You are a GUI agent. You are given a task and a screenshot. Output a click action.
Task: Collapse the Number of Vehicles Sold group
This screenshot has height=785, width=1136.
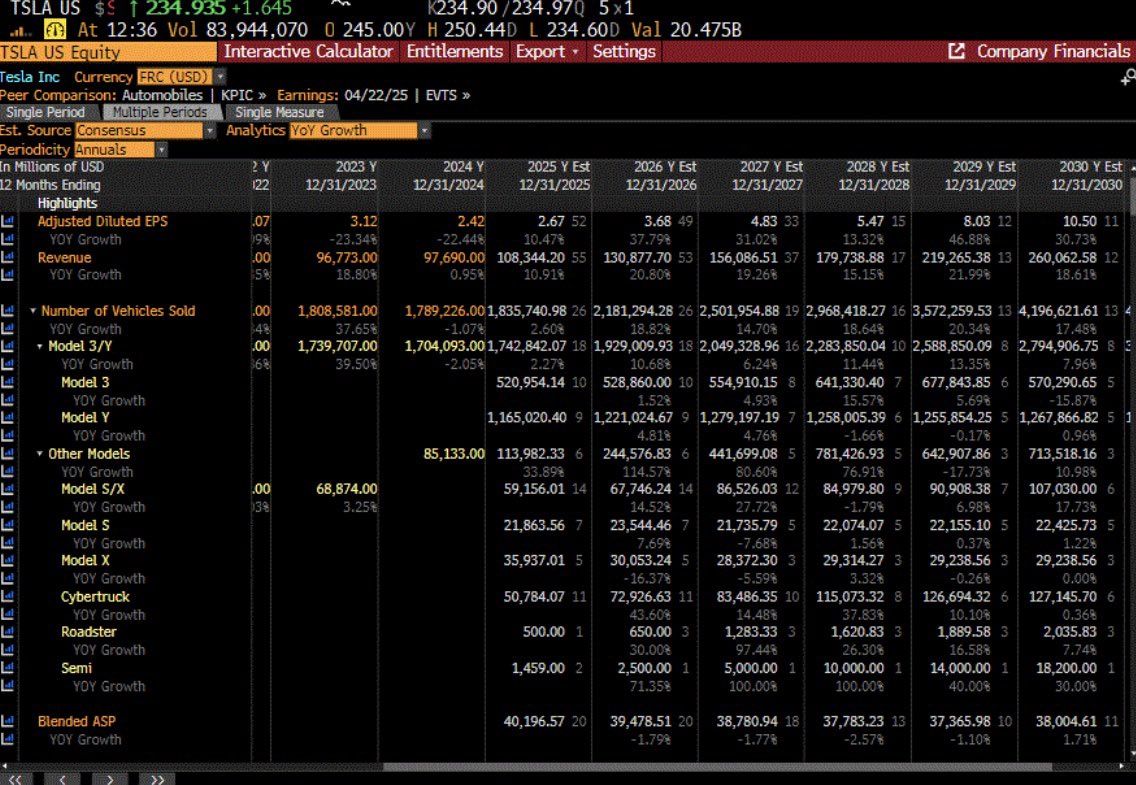(33, 311)
